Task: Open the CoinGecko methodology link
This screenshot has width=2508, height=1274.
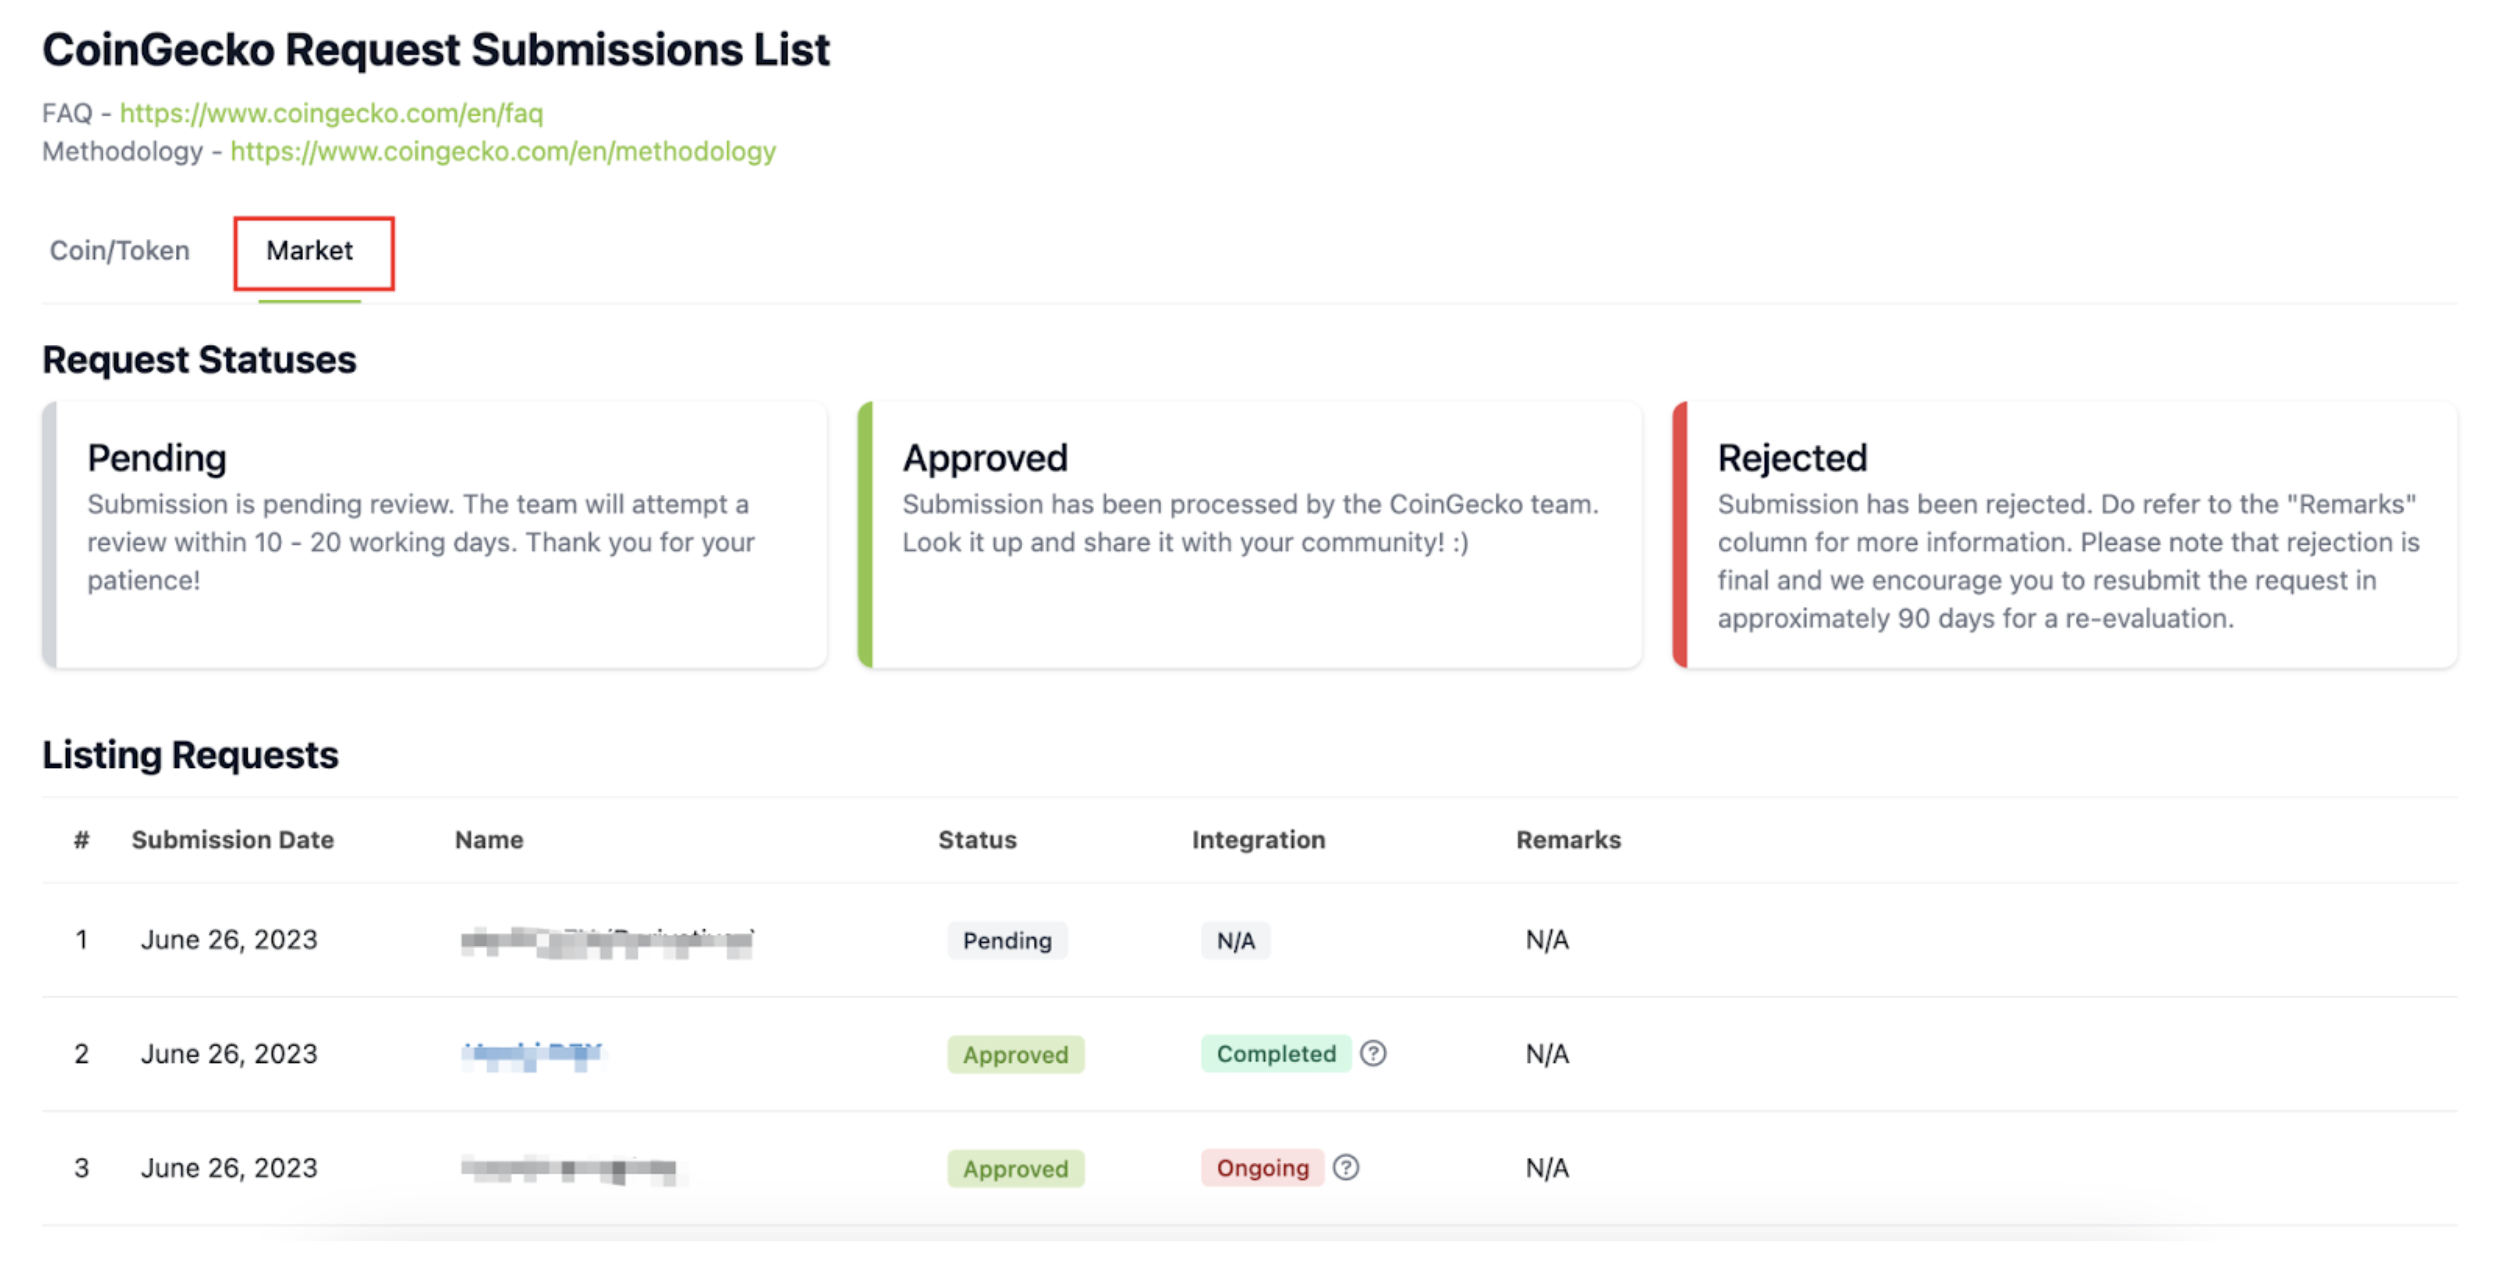Action: point(503,151)
